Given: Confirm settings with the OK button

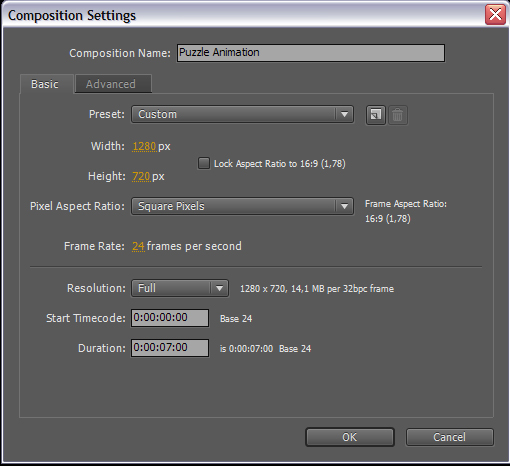Looking at the screenshot, I should pyautogui.click(x=350, y=437).
